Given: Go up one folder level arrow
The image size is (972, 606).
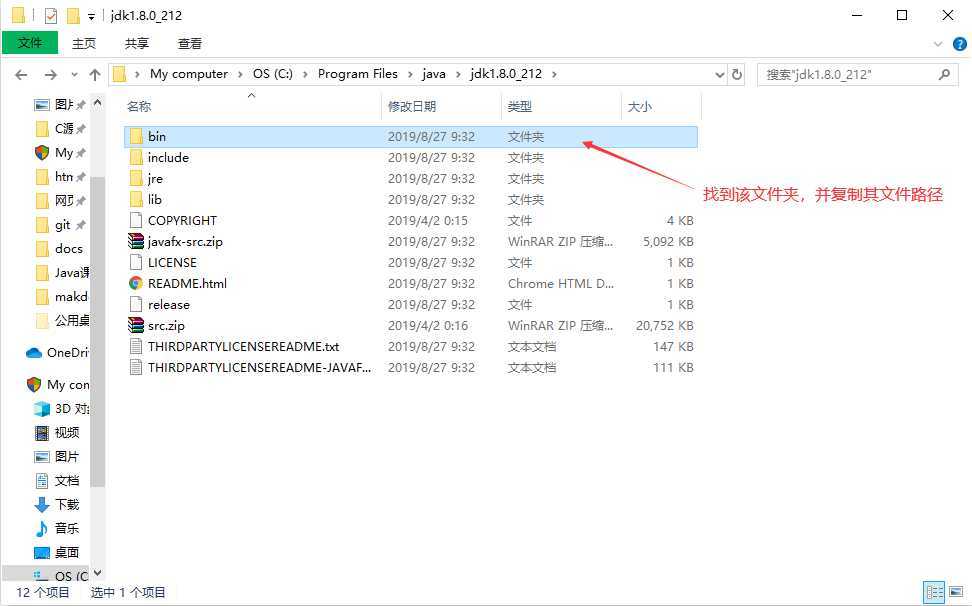Looking at the screenshot, I should (95, 75).
